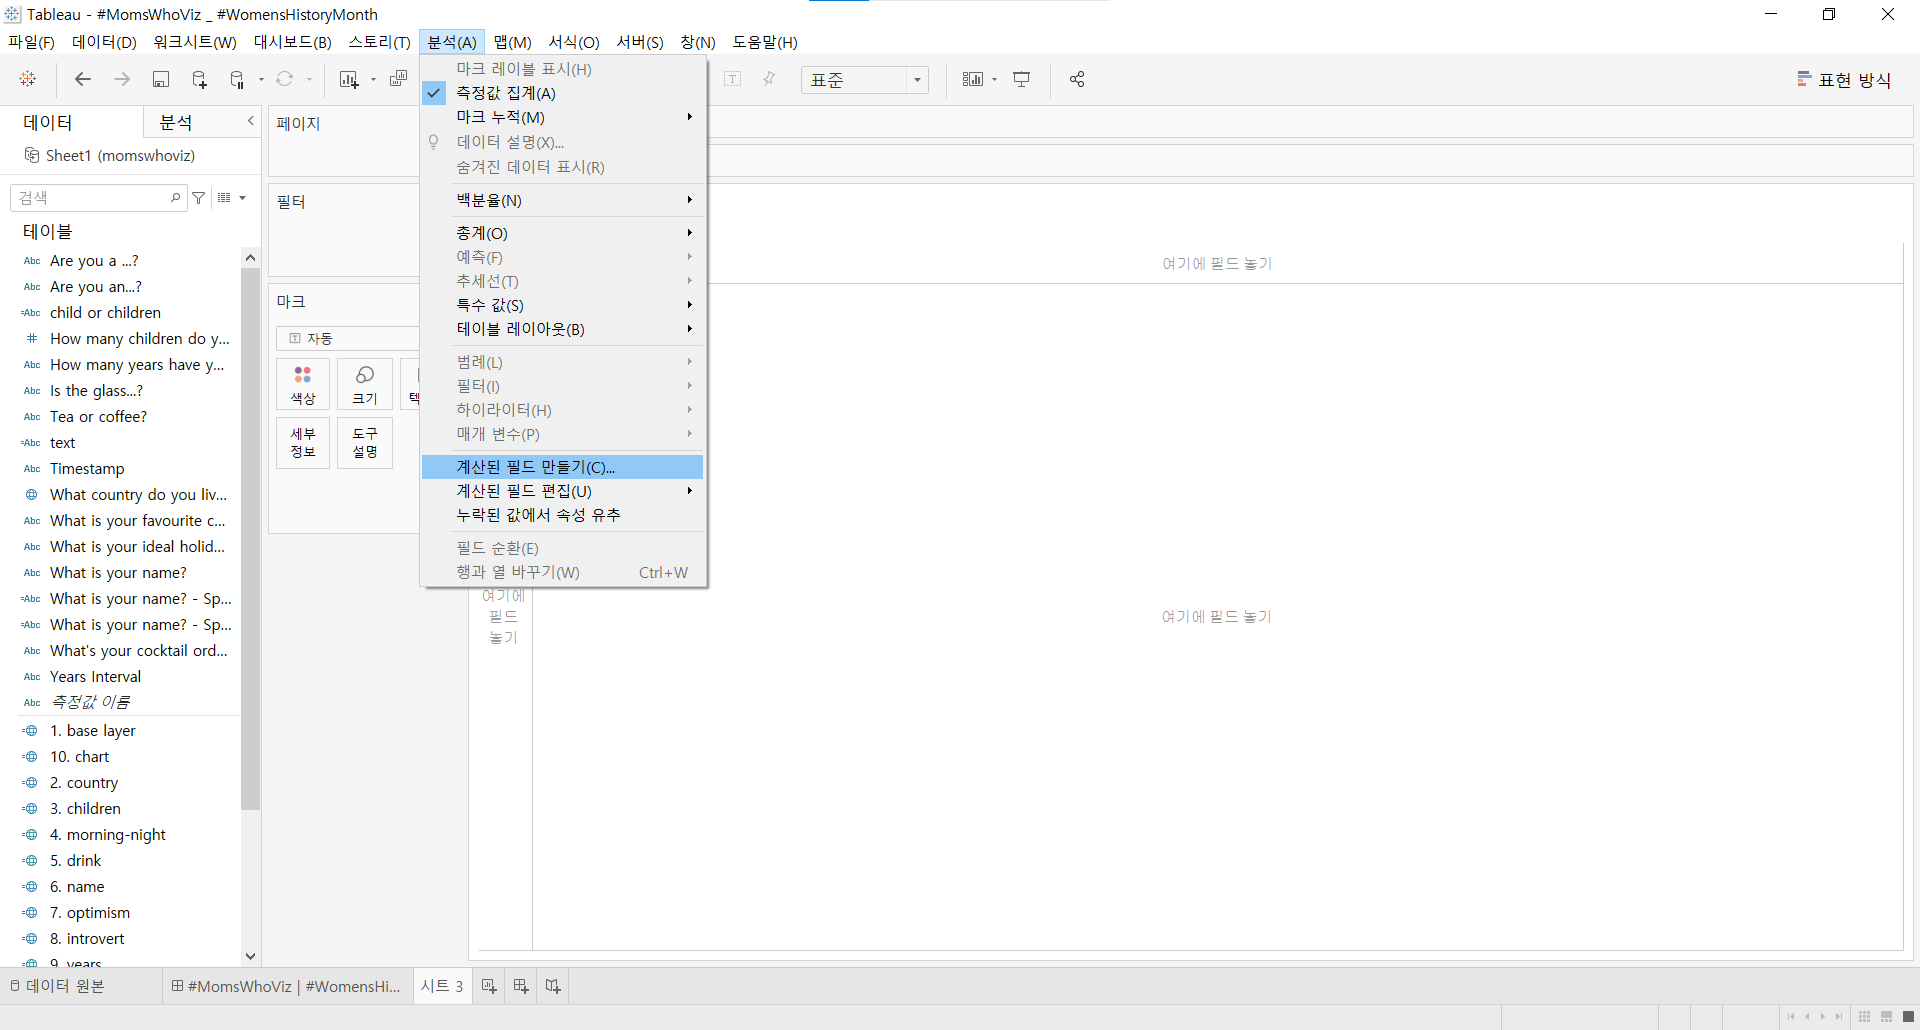1920x1030 pixels.
Task: Open the #MomsWhoViz dashboard tab
Action: 287,986
